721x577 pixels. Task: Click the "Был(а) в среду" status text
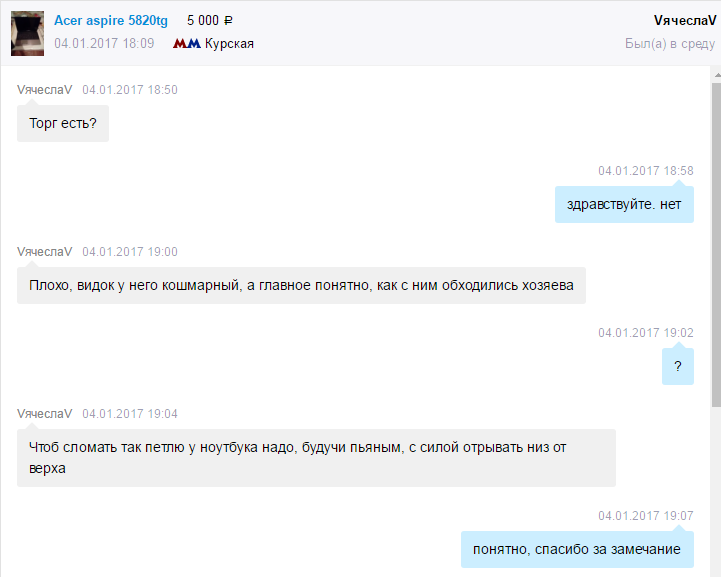(670, 44)
